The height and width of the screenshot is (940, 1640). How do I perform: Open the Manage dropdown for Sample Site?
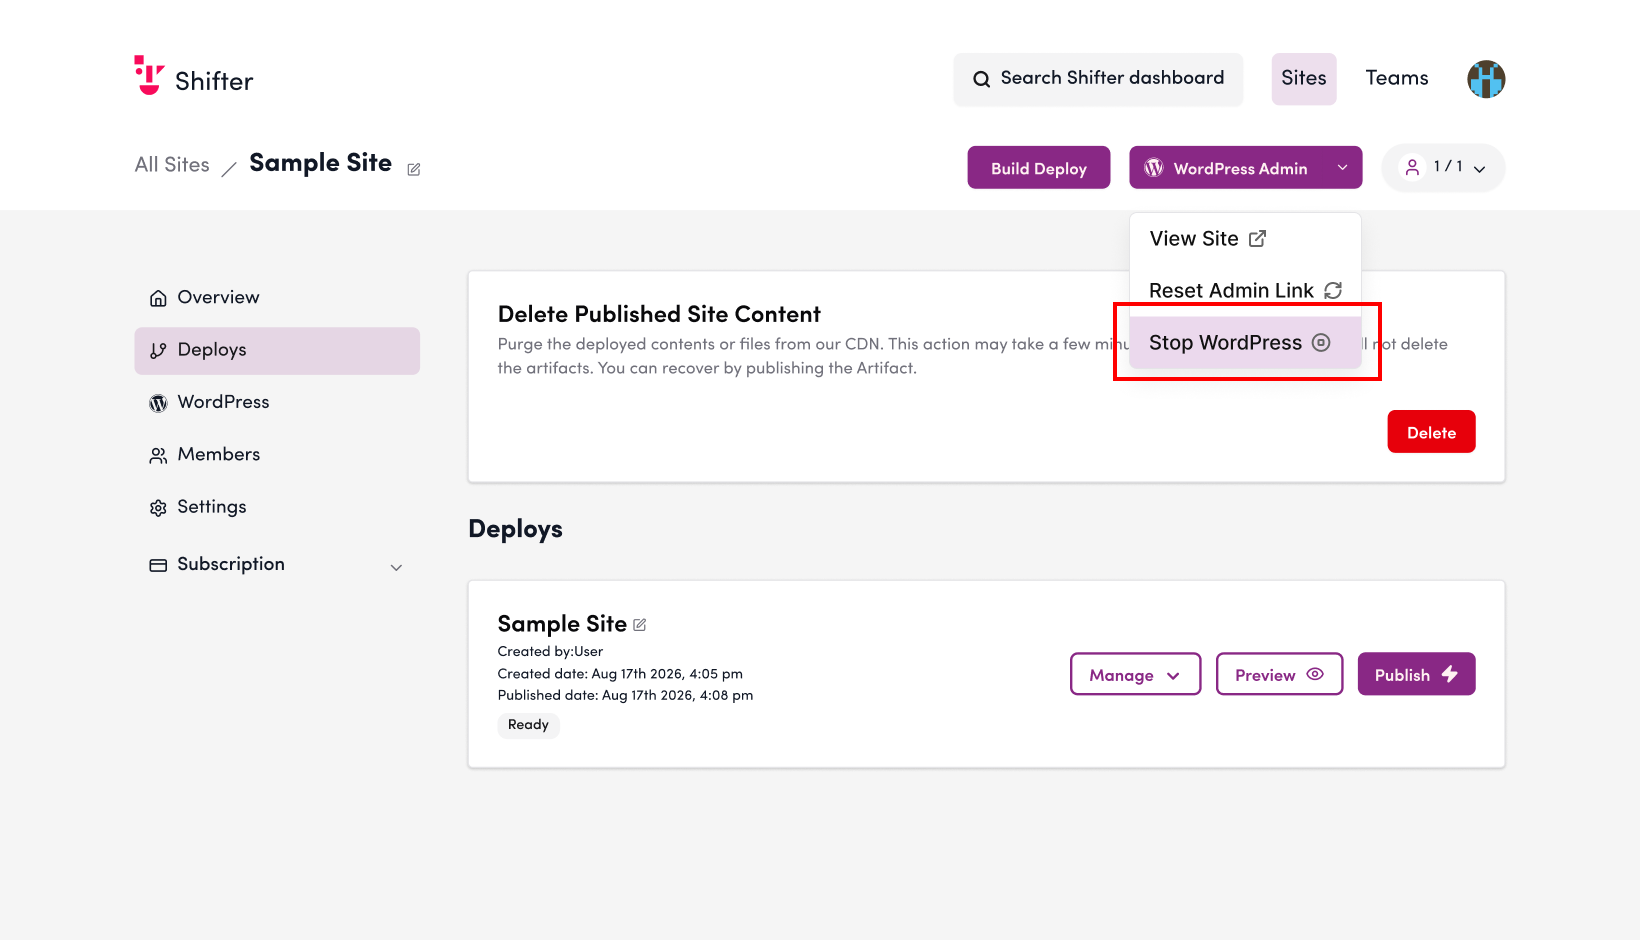(x=1135, y=674)
